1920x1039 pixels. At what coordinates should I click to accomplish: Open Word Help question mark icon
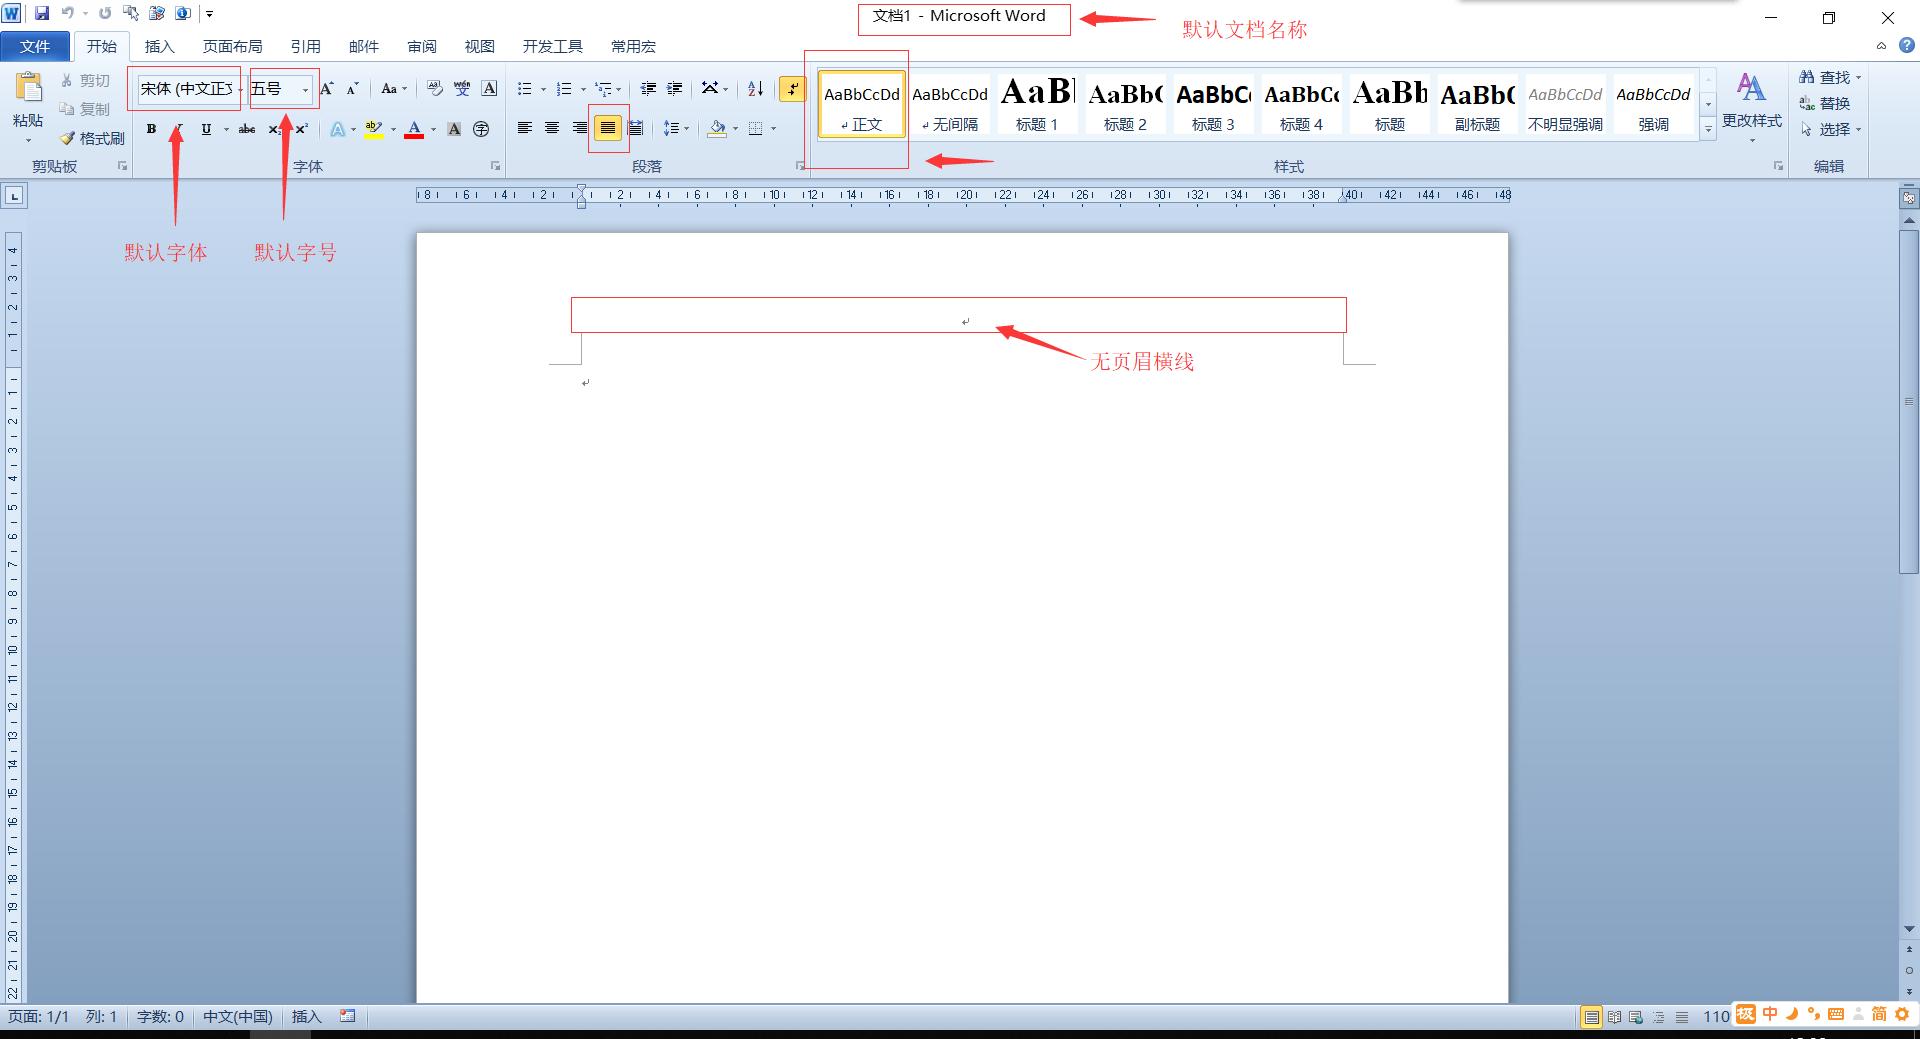pos(1906,46)
